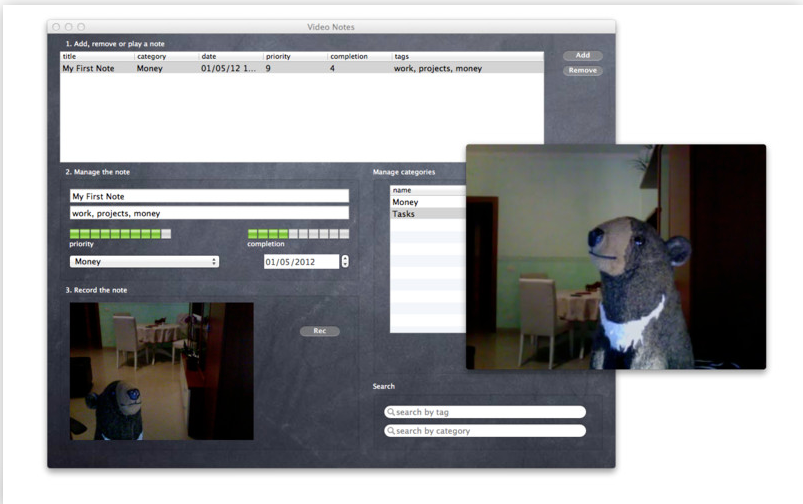803x504 pixels.
Task: Sort notes by the priority column header
Action: [x=296, y=56]
